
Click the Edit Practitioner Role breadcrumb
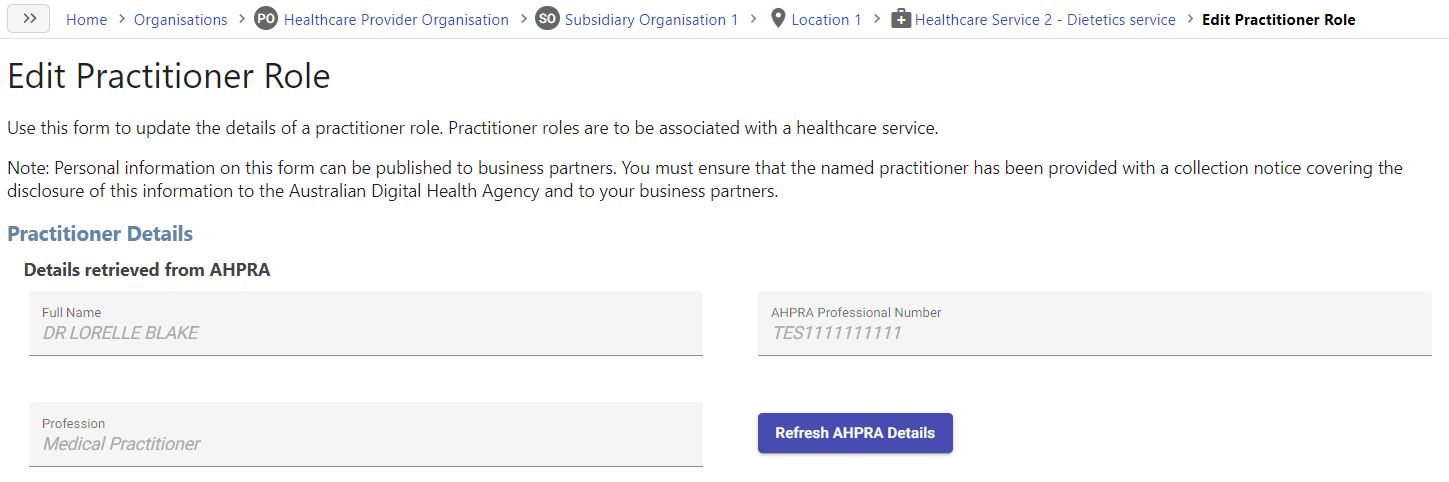pyautogui.click(x=1279, y=20)
